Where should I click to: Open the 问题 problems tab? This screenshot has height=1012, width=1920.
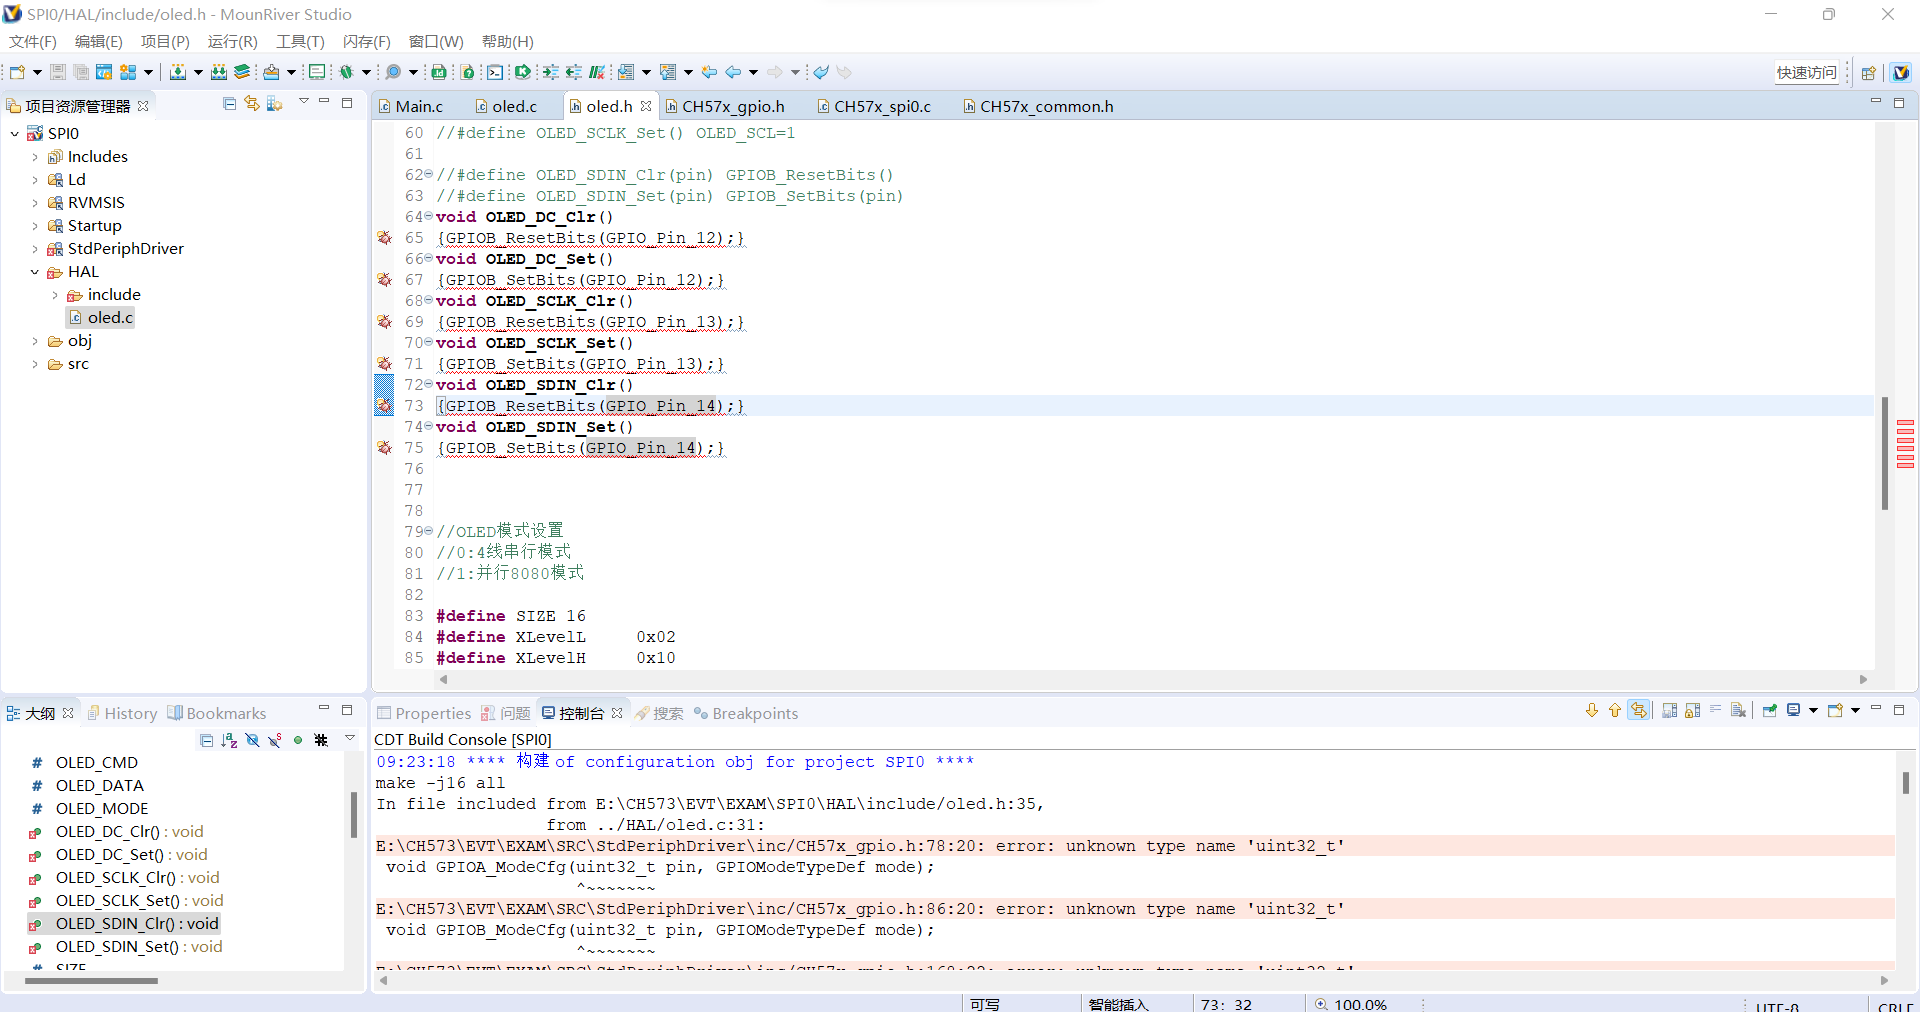click(506, 713)
